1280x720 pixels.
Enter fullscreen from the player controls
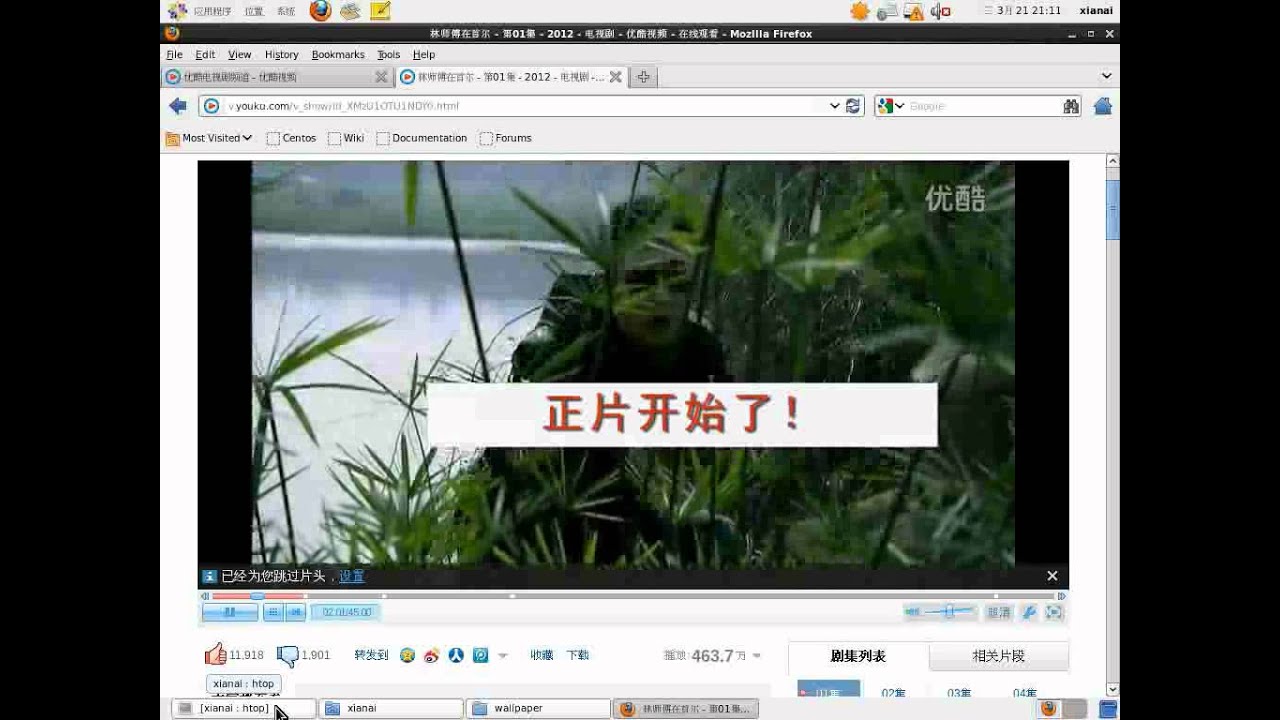point(1054,612)
